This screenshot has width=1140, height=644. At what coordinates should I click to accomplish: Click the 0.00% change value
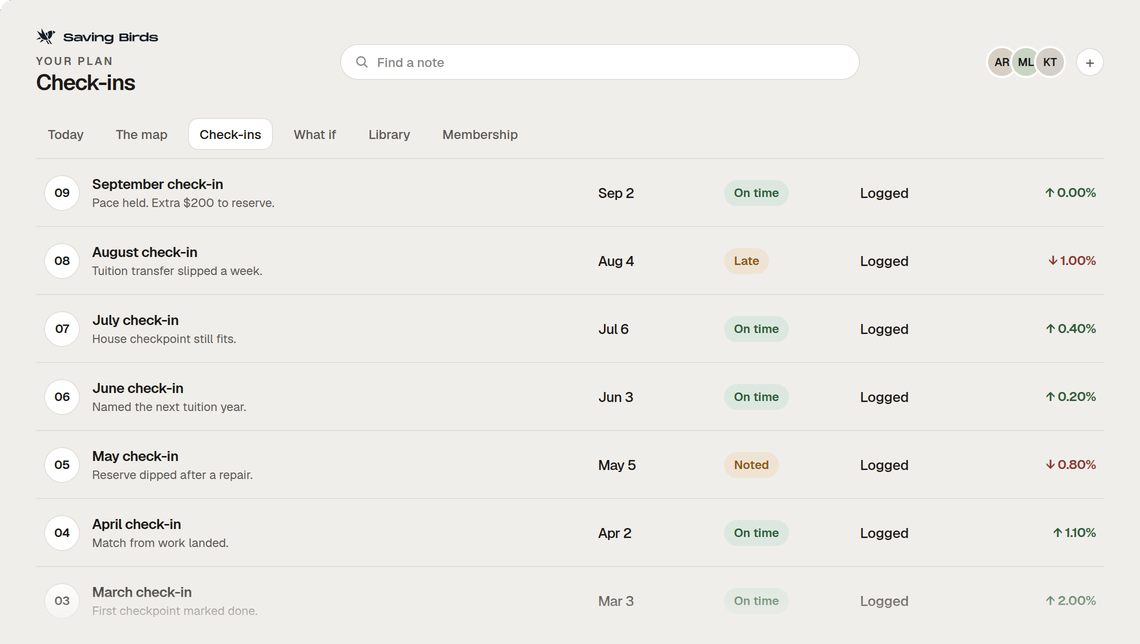click(x=1070, y=193)
